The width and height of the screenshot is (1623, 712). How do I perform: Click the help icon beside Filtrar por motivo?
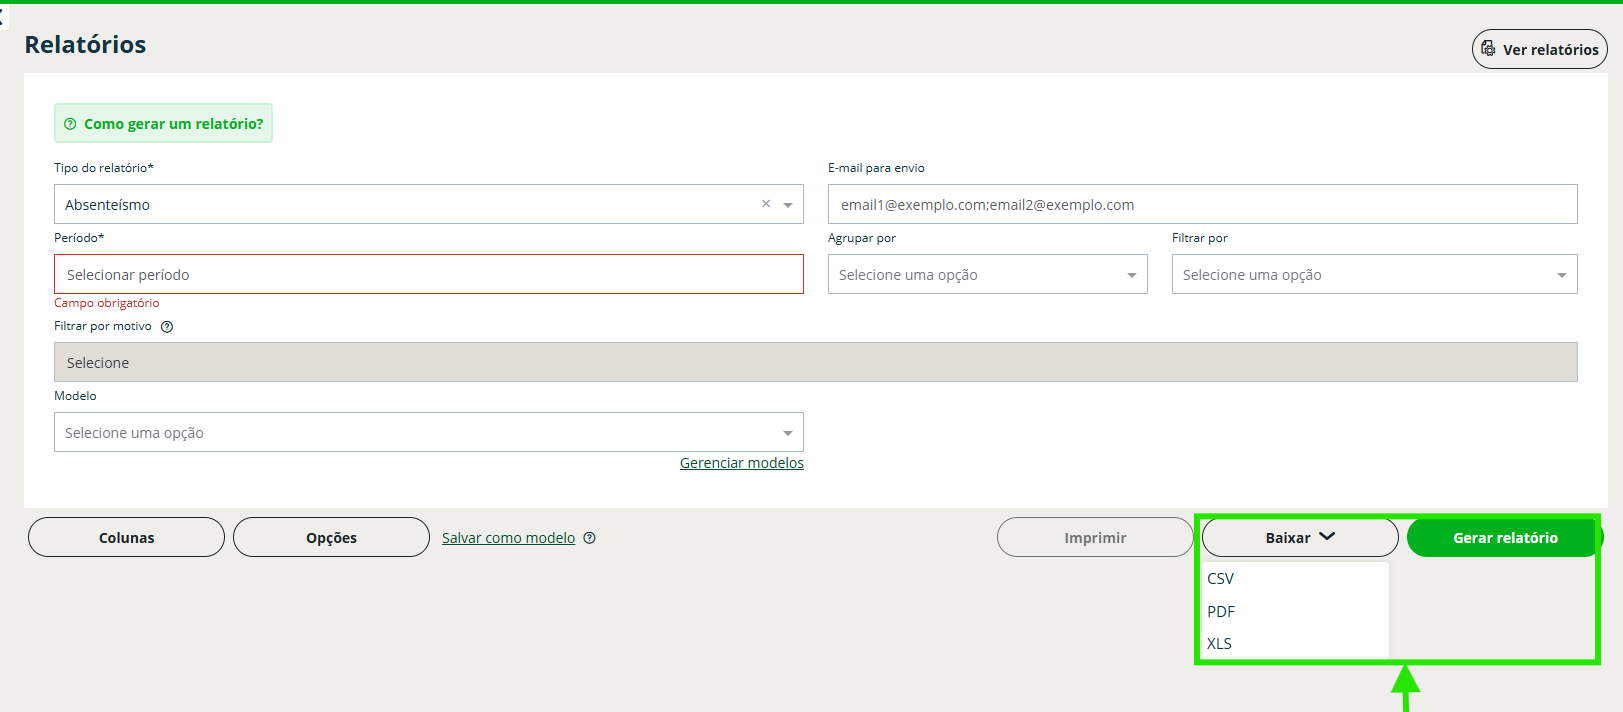[167, 327]
